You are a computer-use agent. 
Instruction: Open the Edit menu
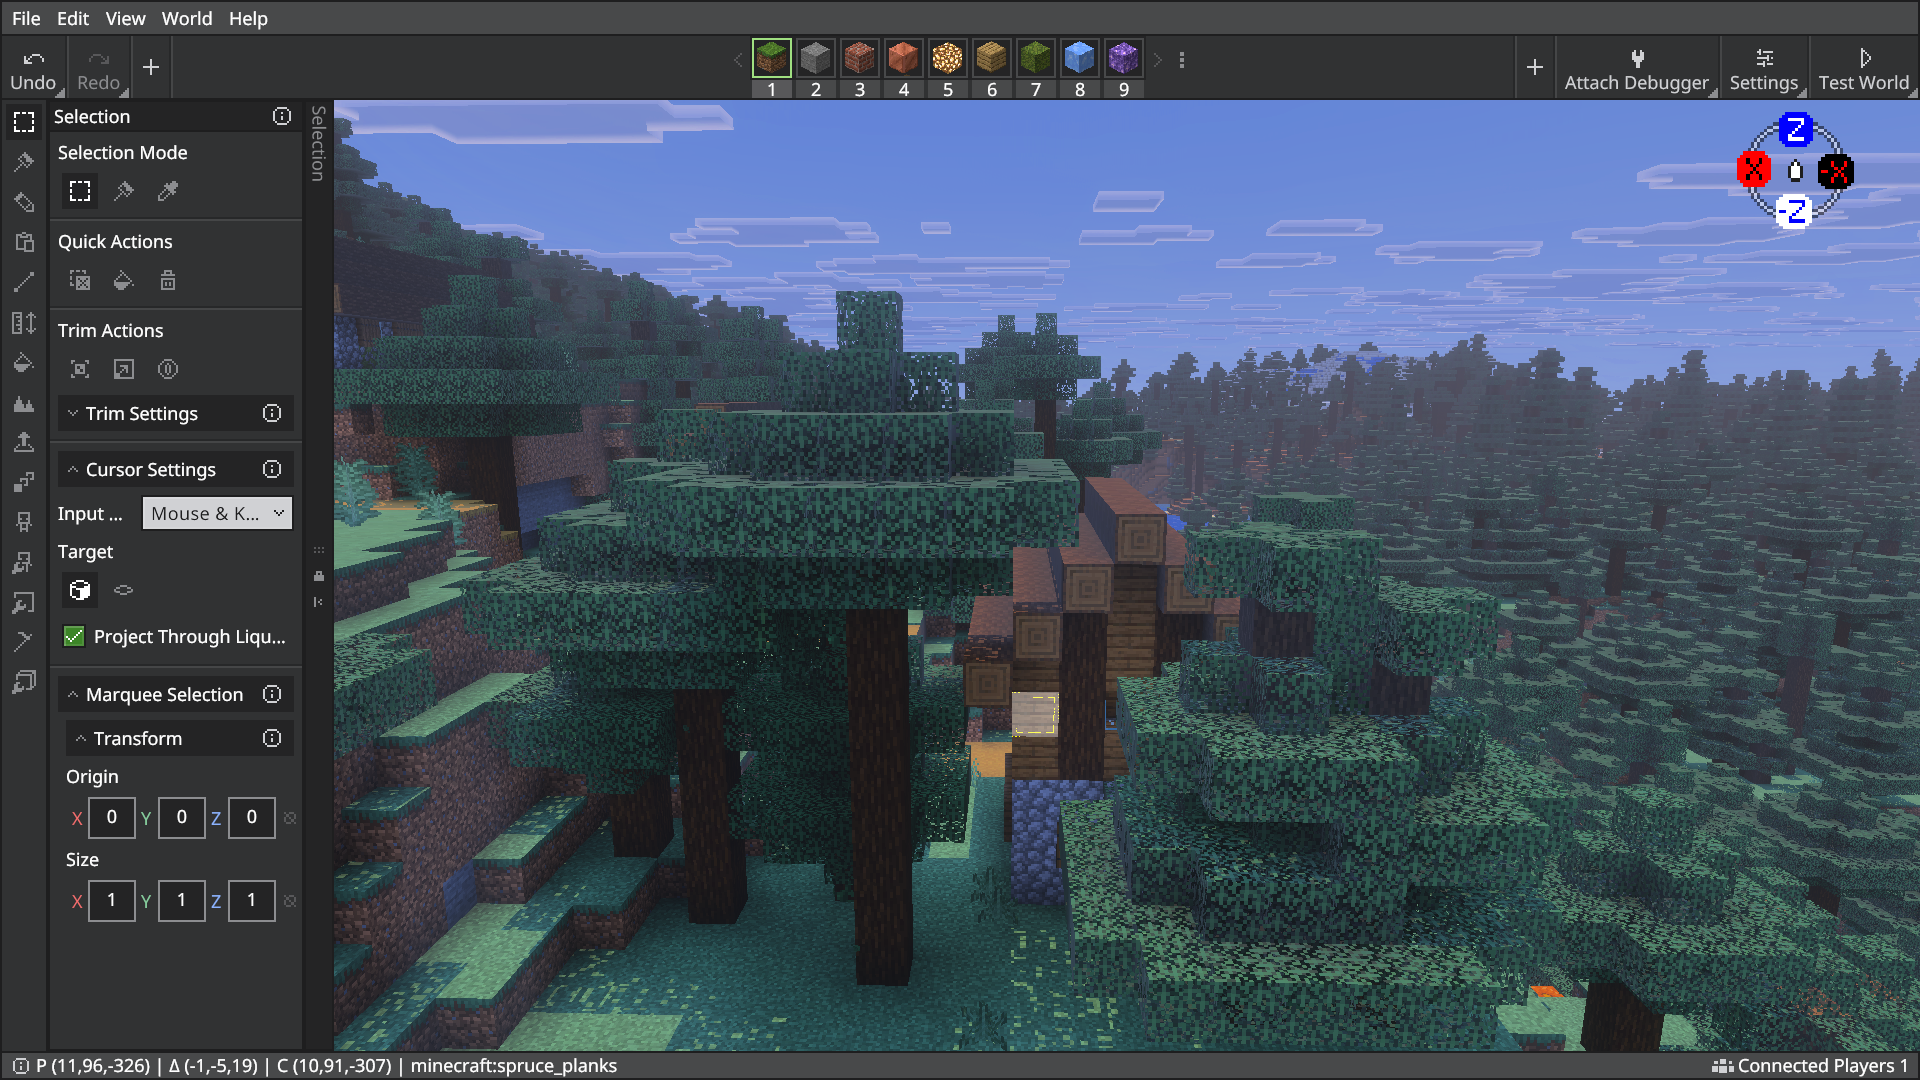click(x=72, y=18)
